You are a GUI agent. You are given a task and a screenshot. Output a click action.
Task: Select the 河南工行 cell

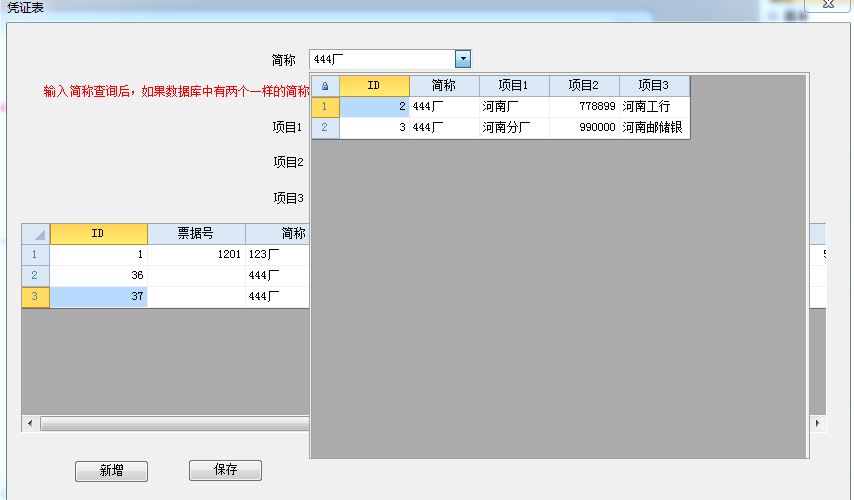[654, 107]
